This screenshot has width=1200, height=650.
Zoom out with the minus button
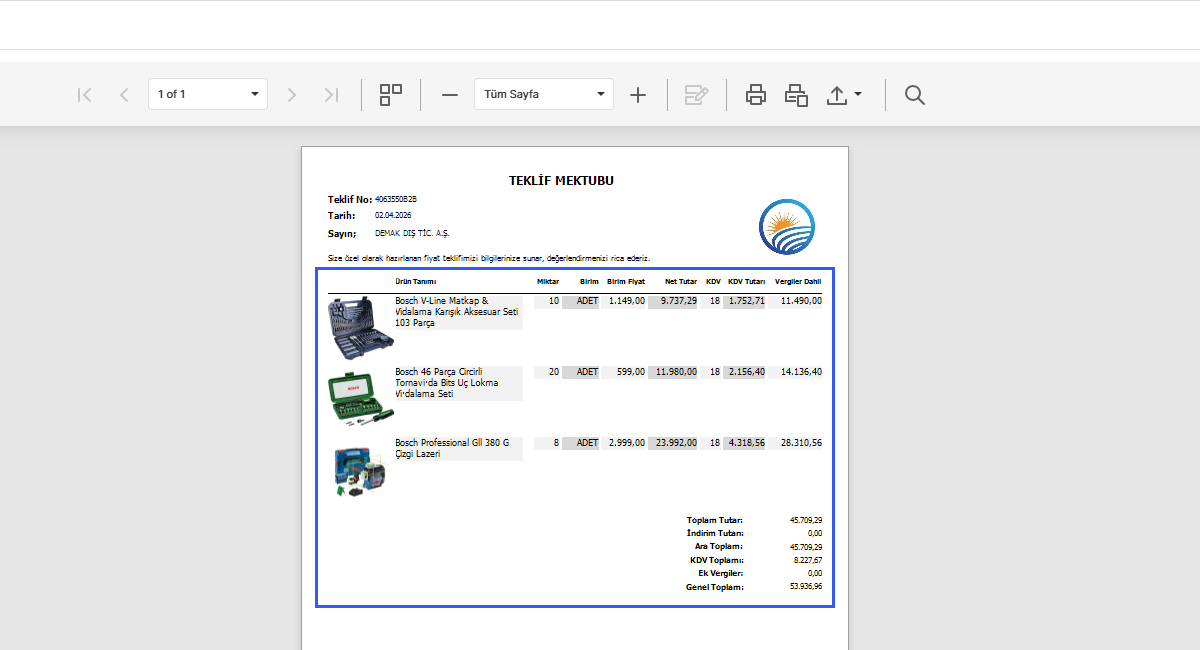pyautogui.click(x=450, y=95)
